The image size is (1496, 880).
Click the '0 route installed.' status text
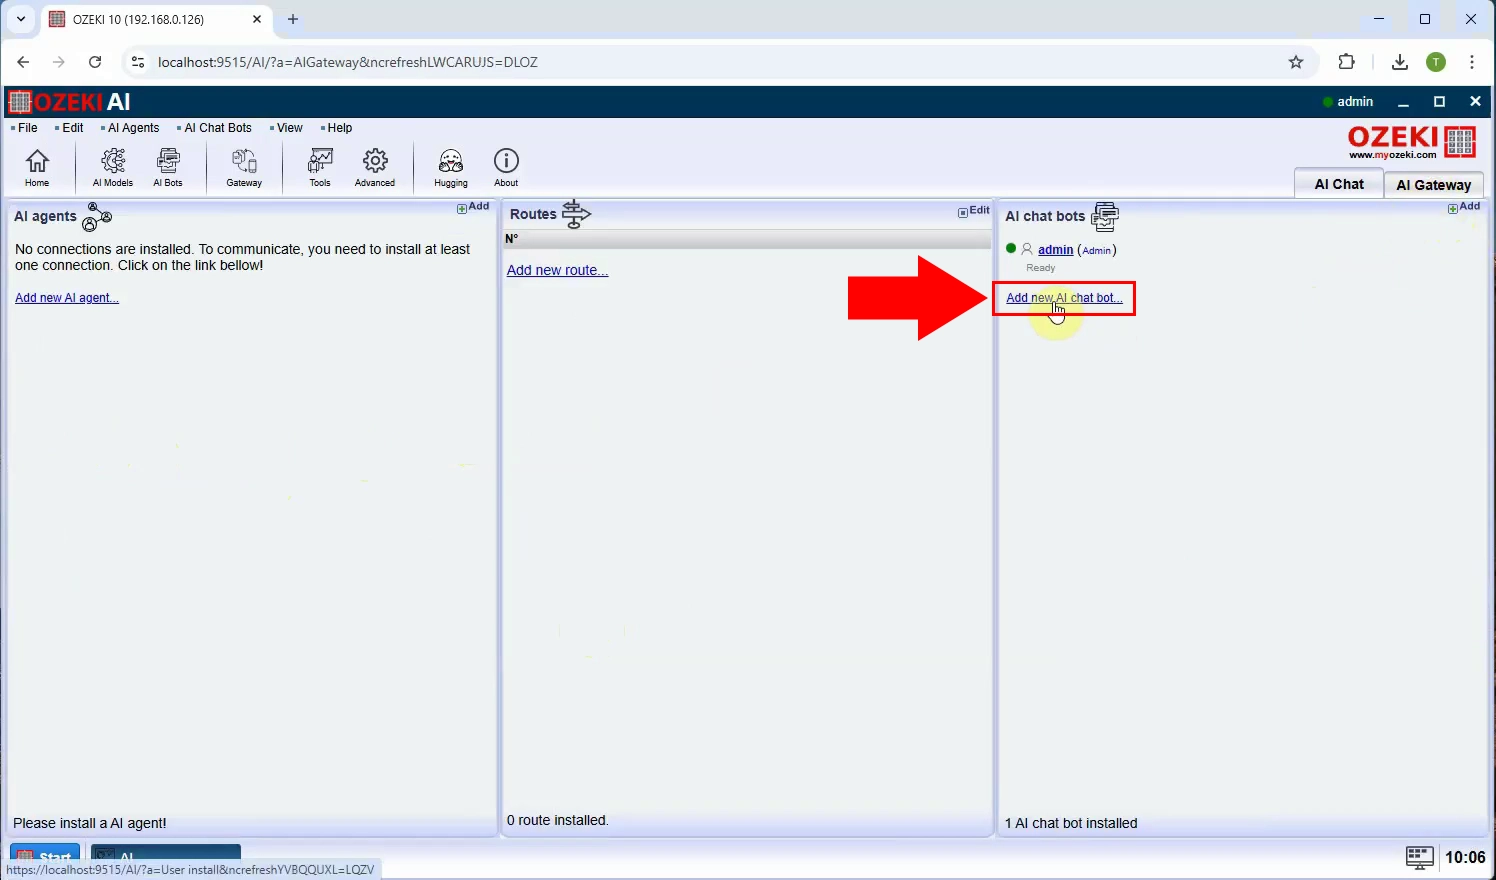(558, 820)
